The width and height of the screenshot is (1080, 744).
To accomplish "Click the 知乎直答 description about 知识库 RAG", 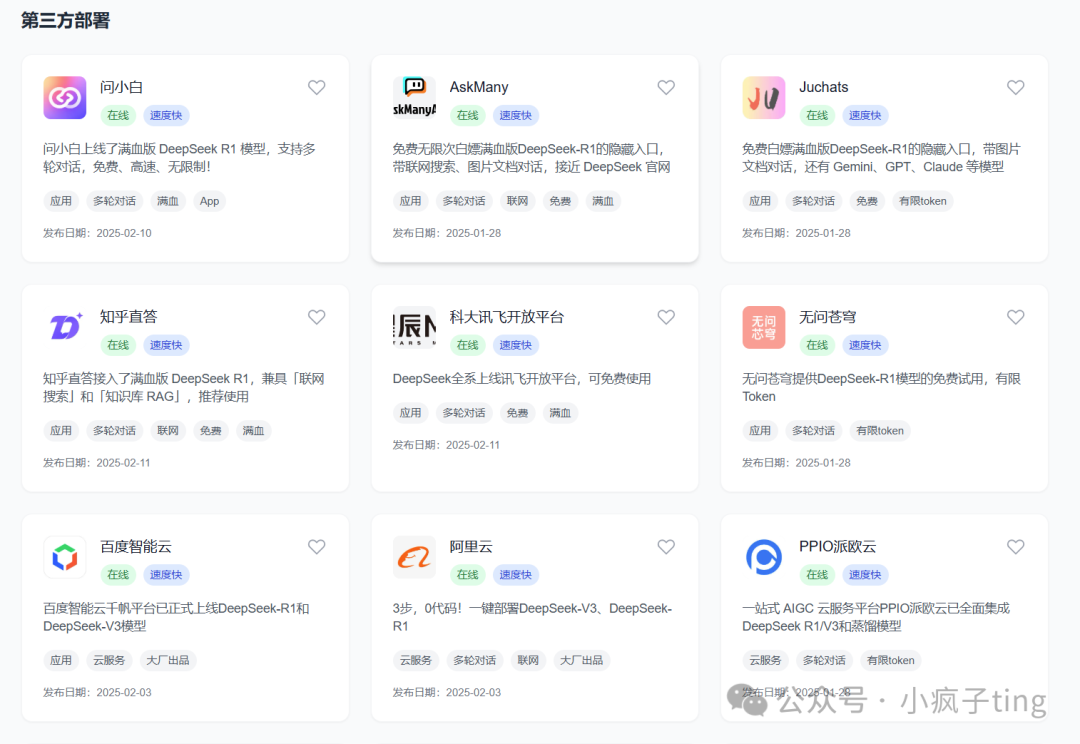I will point(184,387).
